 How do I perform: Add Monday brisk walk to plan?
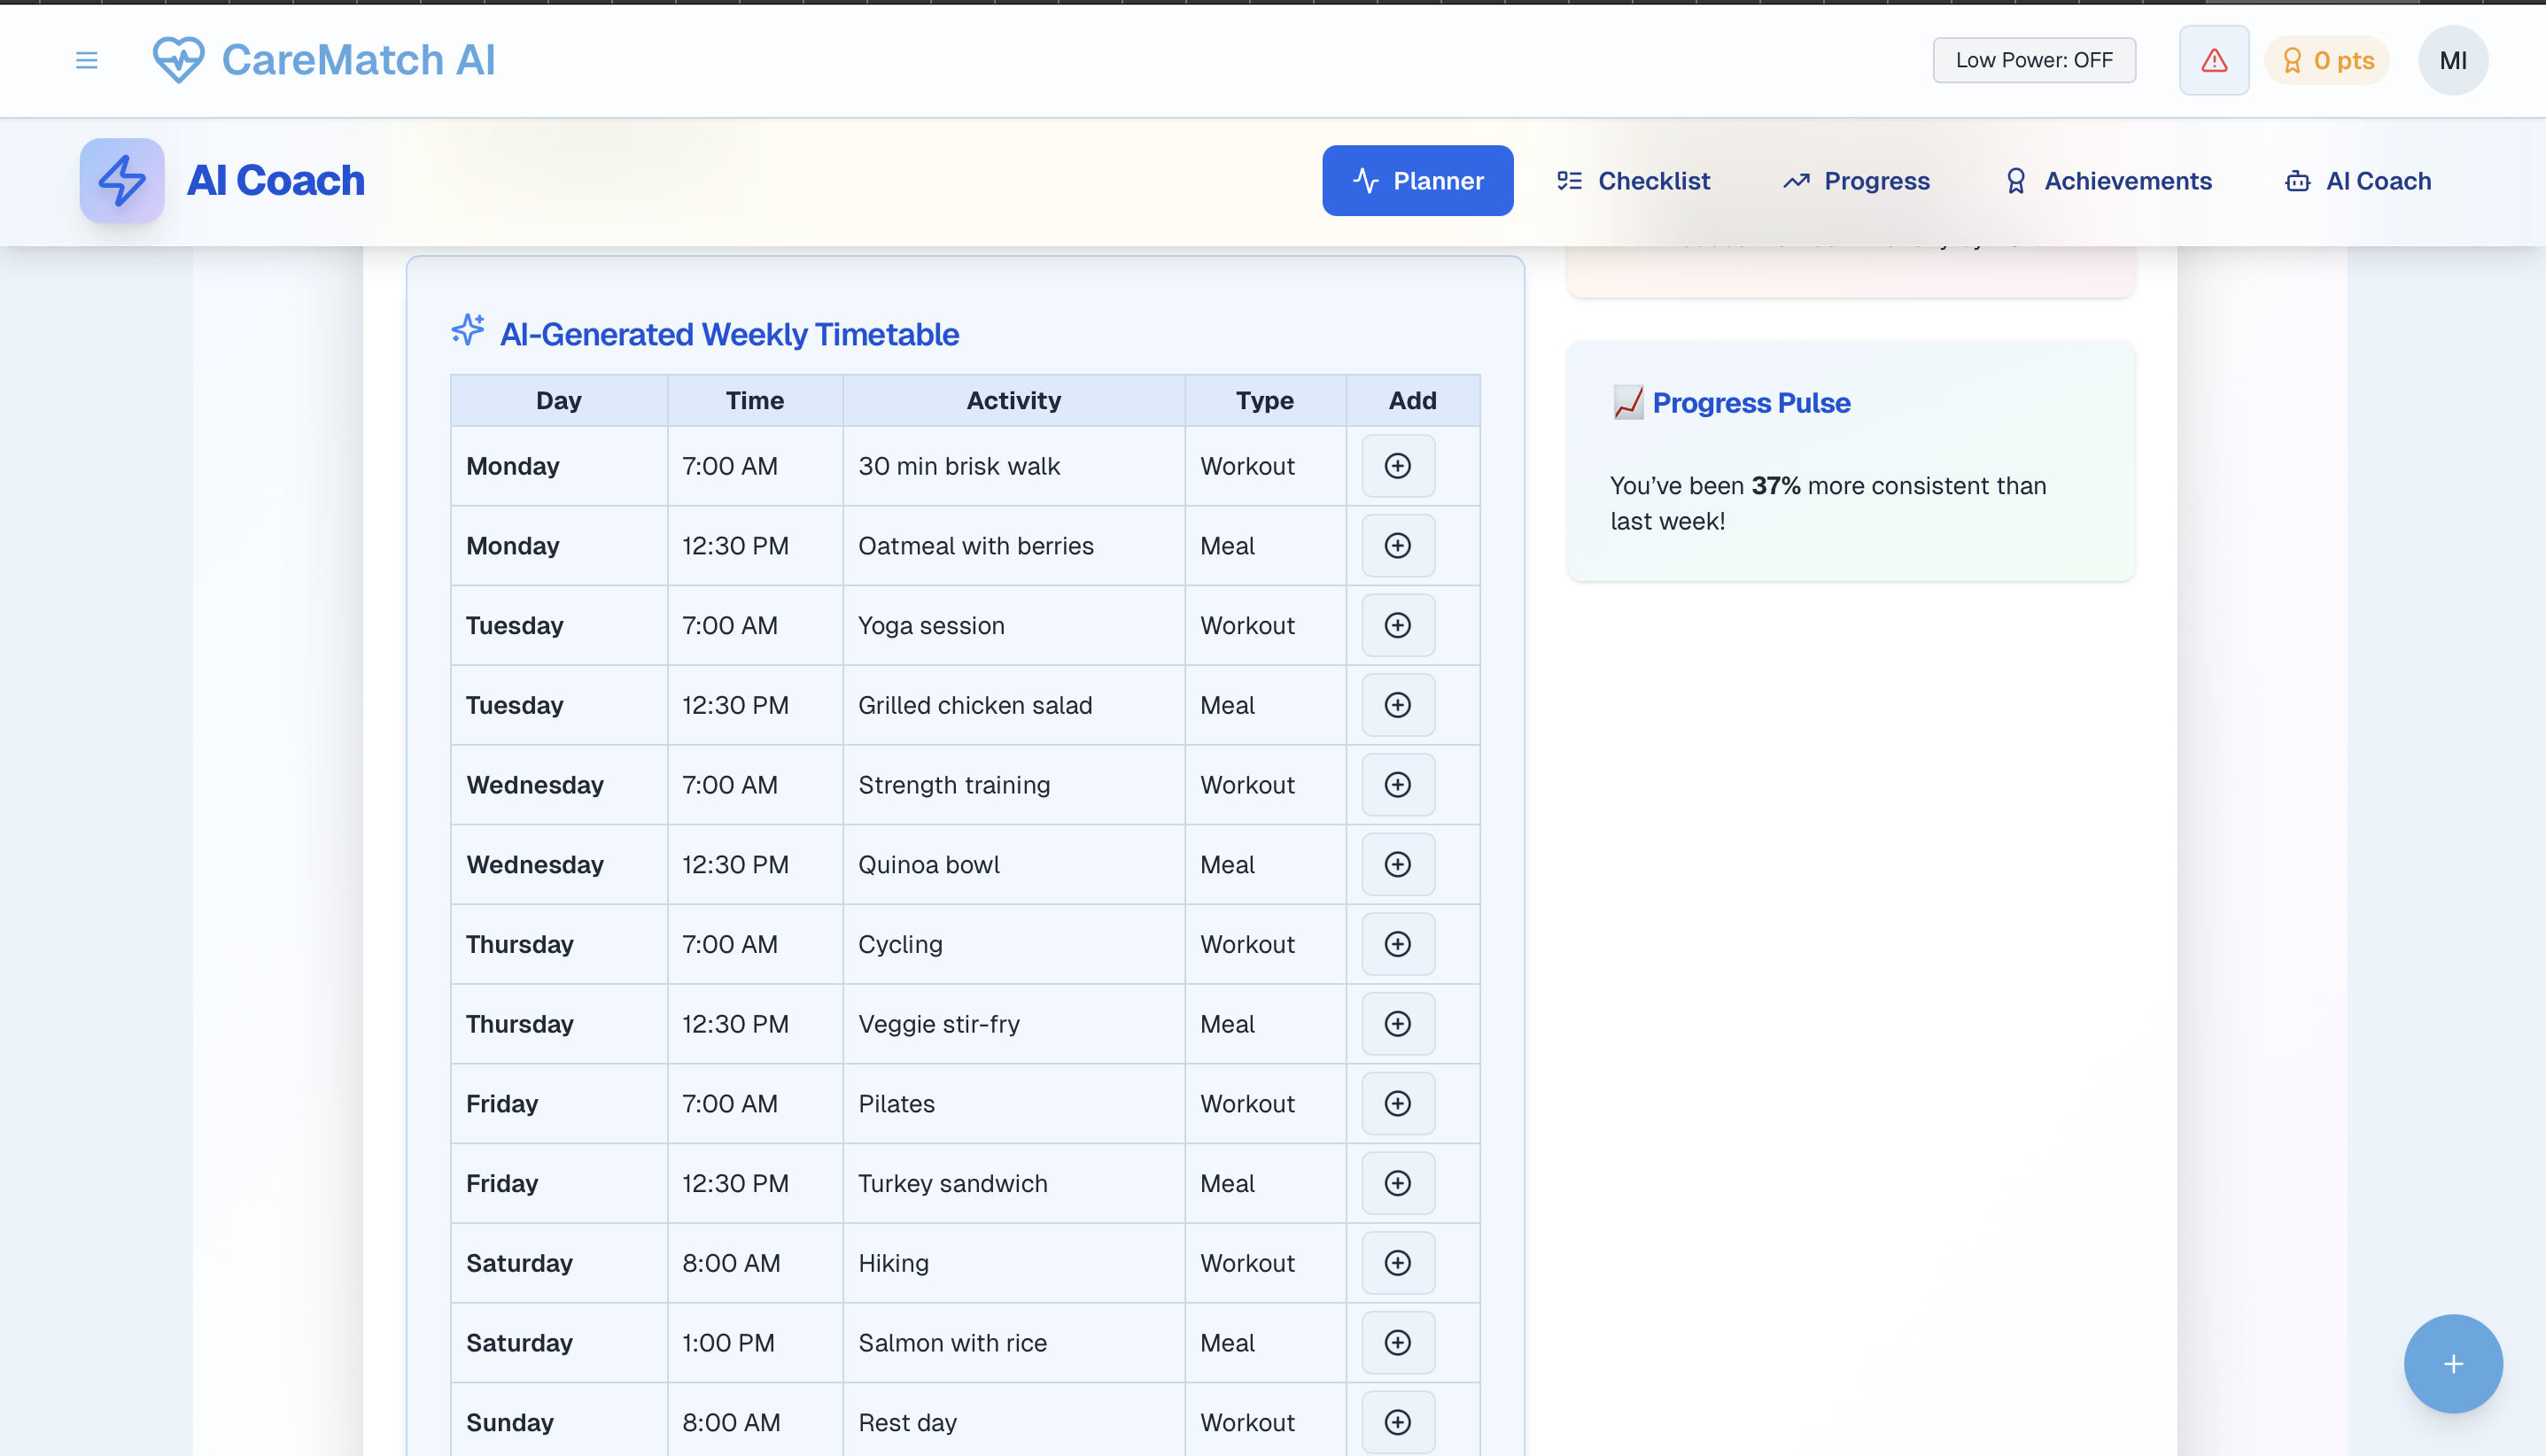1397,466
